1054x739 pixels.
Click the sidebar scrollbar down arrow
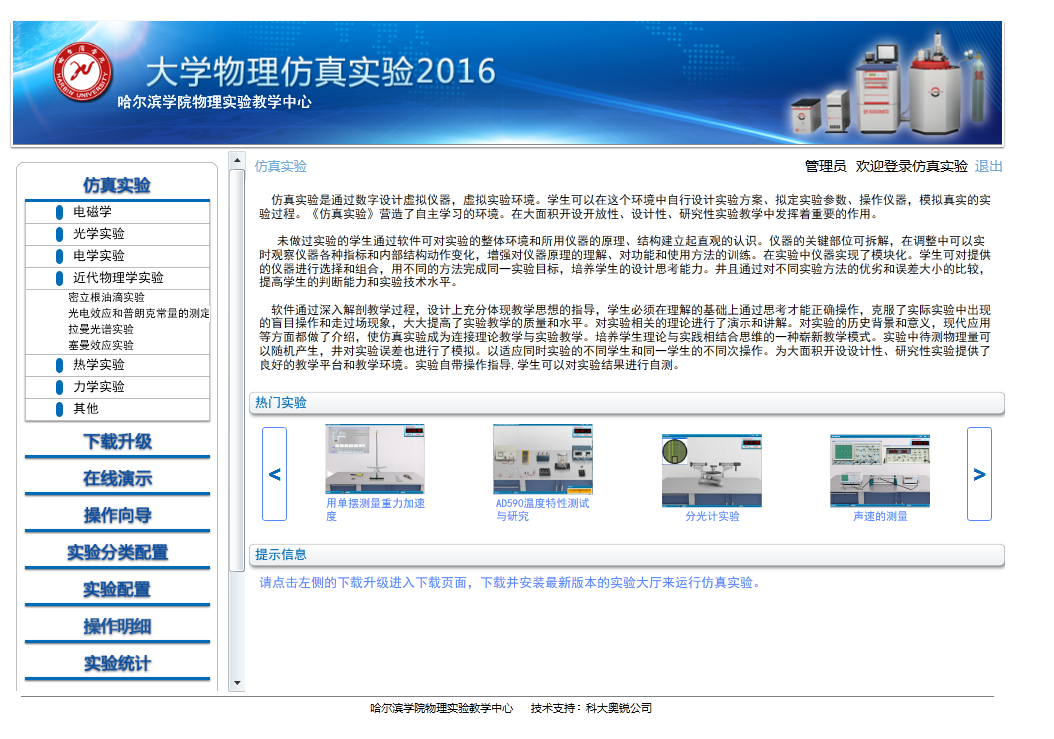click(x=237, y=684)
